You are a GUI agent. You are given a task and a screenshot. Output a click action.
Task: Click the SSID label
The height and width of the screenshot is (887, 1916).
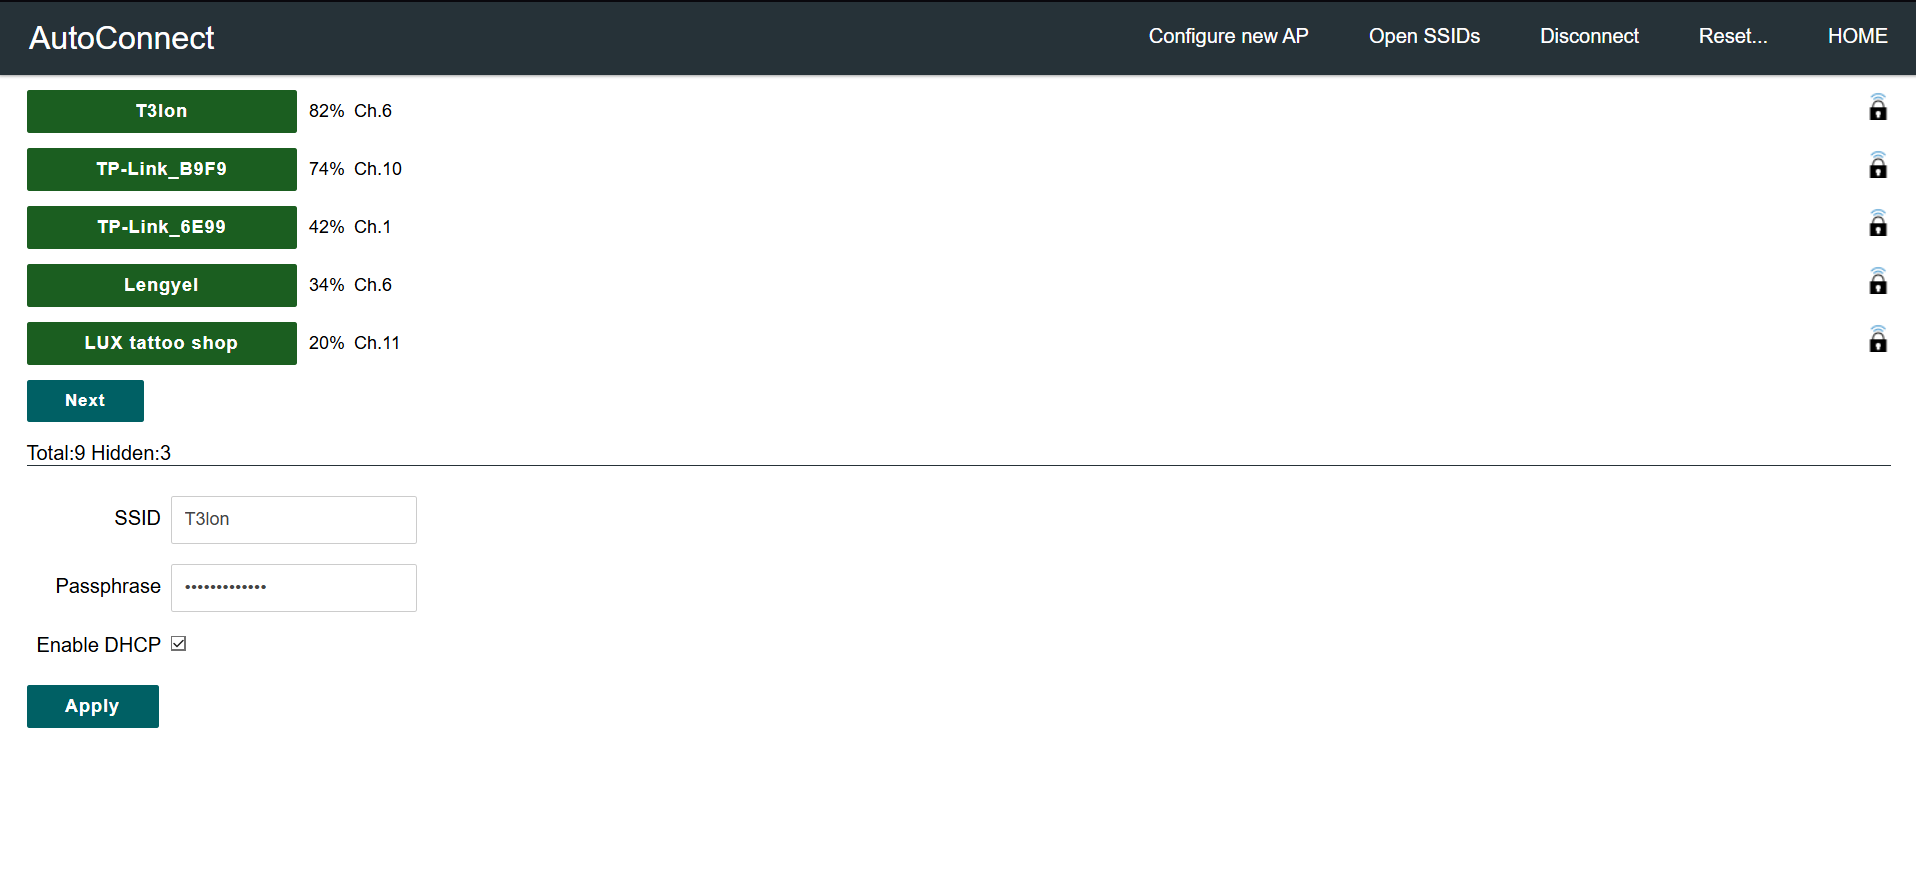(137, 518)
